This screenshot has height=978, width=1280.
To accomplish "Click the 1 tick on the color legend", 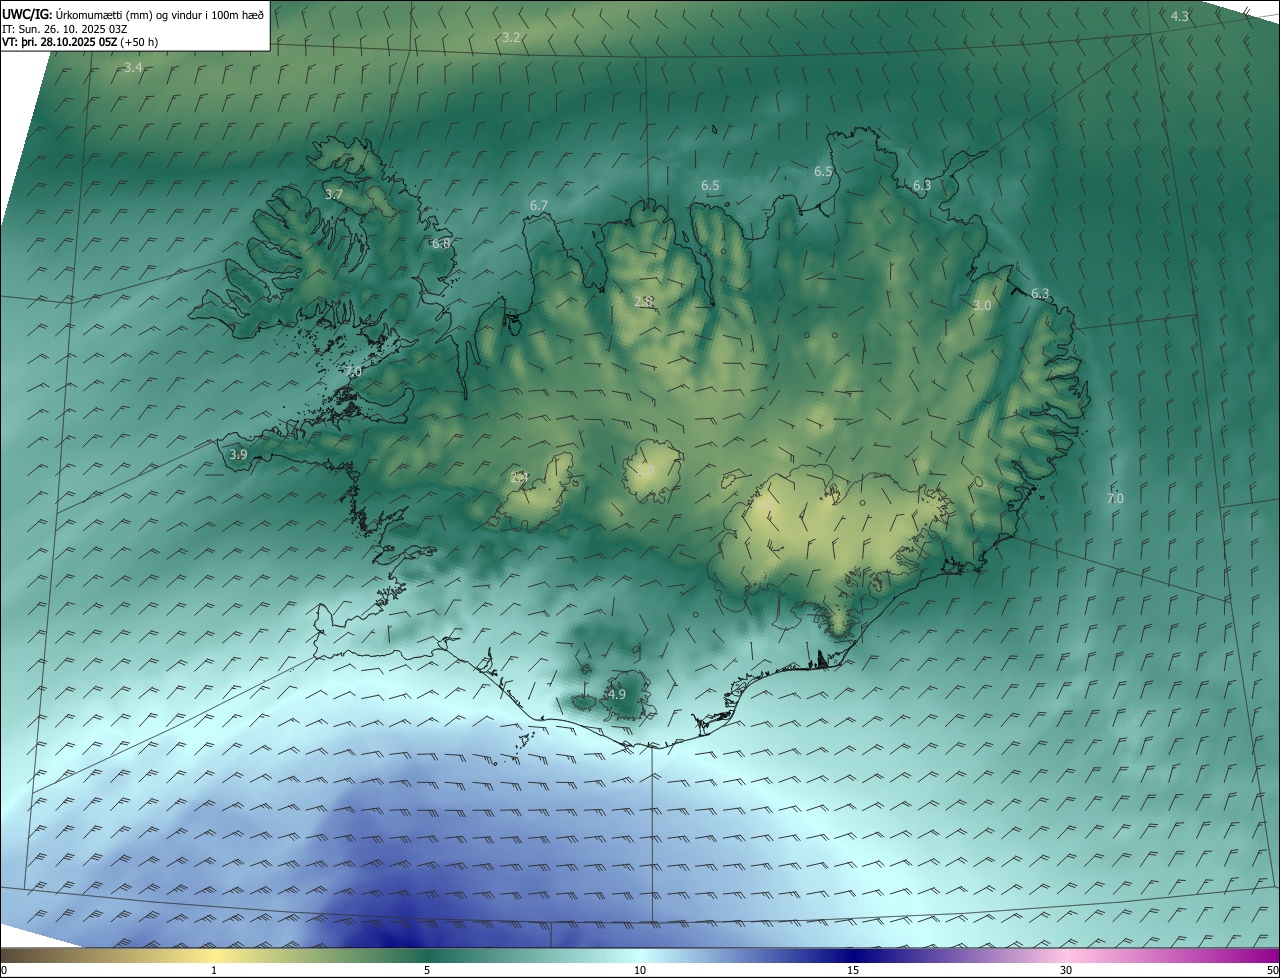I will coord(214,970).
